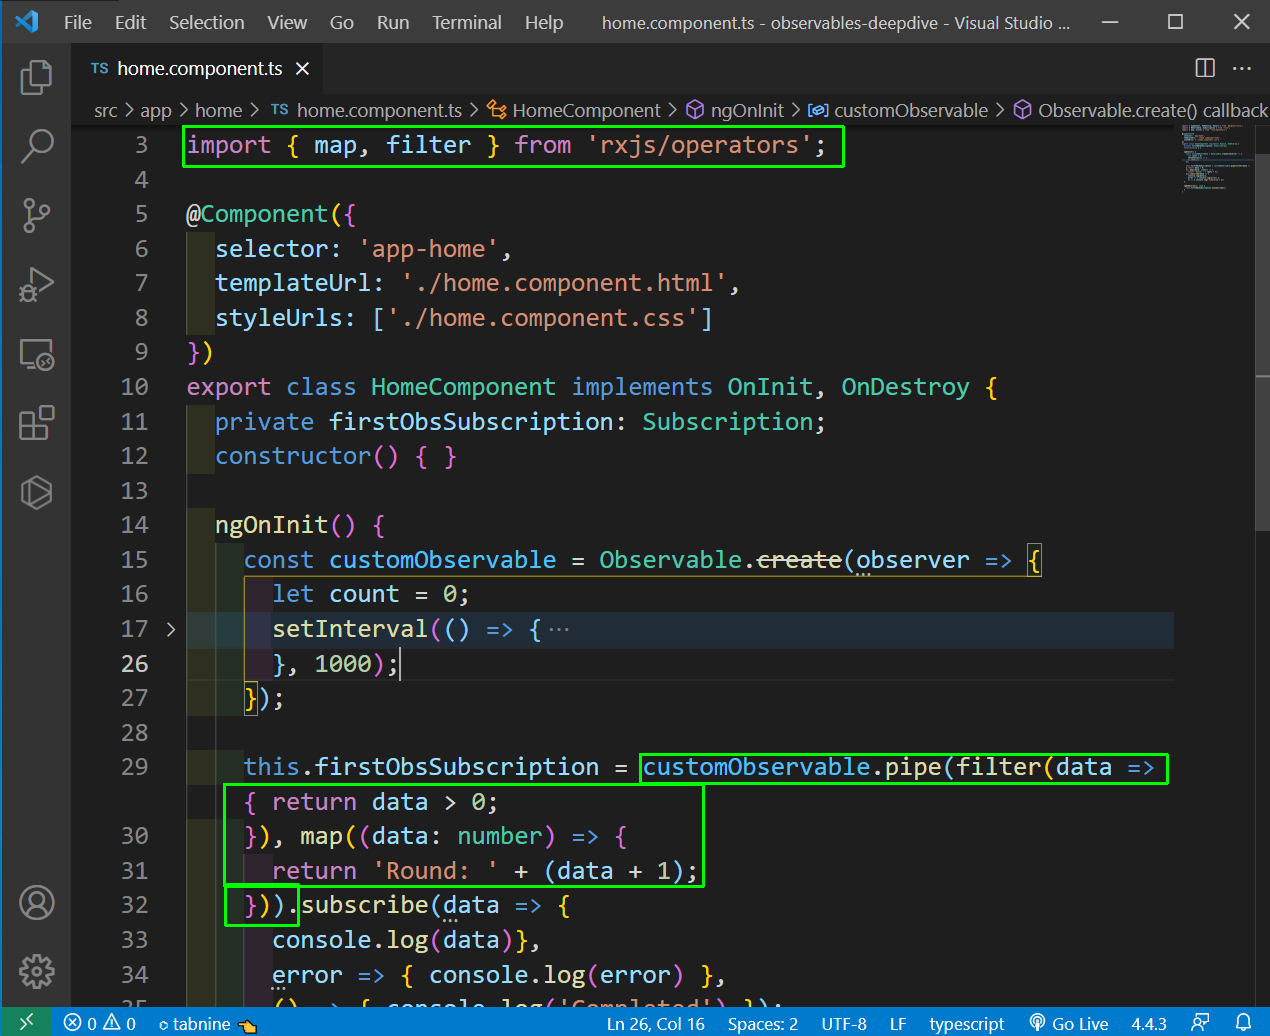Click the firstObsSubscription property on line 11

pos(470,422)
